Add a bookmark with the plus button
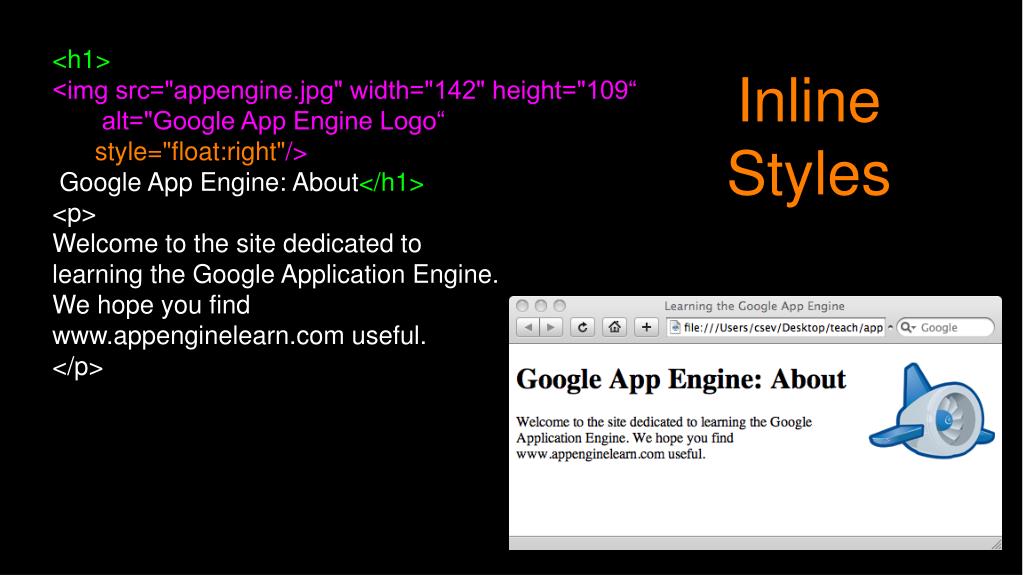The width and height of the screenshot is (1023, 575). tap(647, 327)
